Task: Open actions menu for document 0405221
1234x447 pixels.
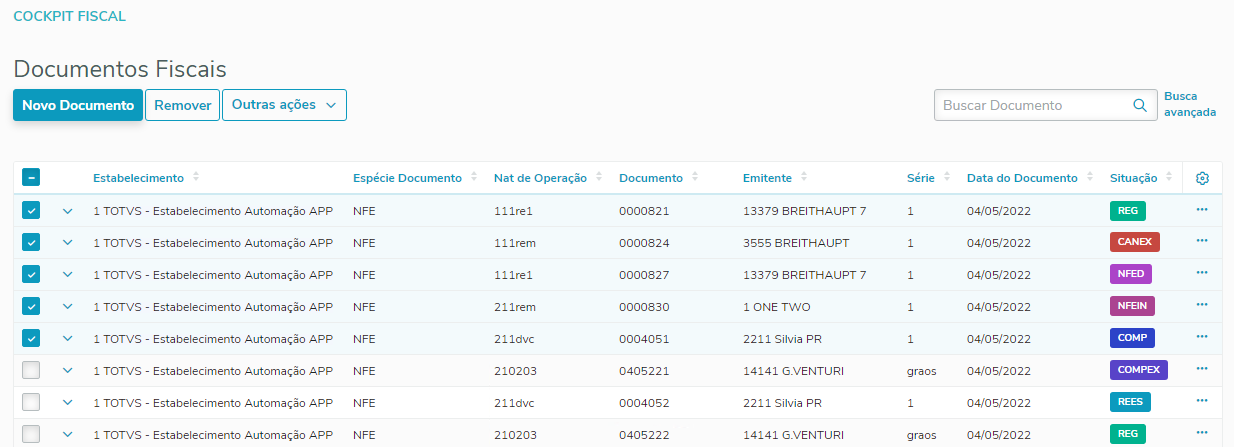Action: (x=1202, y=370)
